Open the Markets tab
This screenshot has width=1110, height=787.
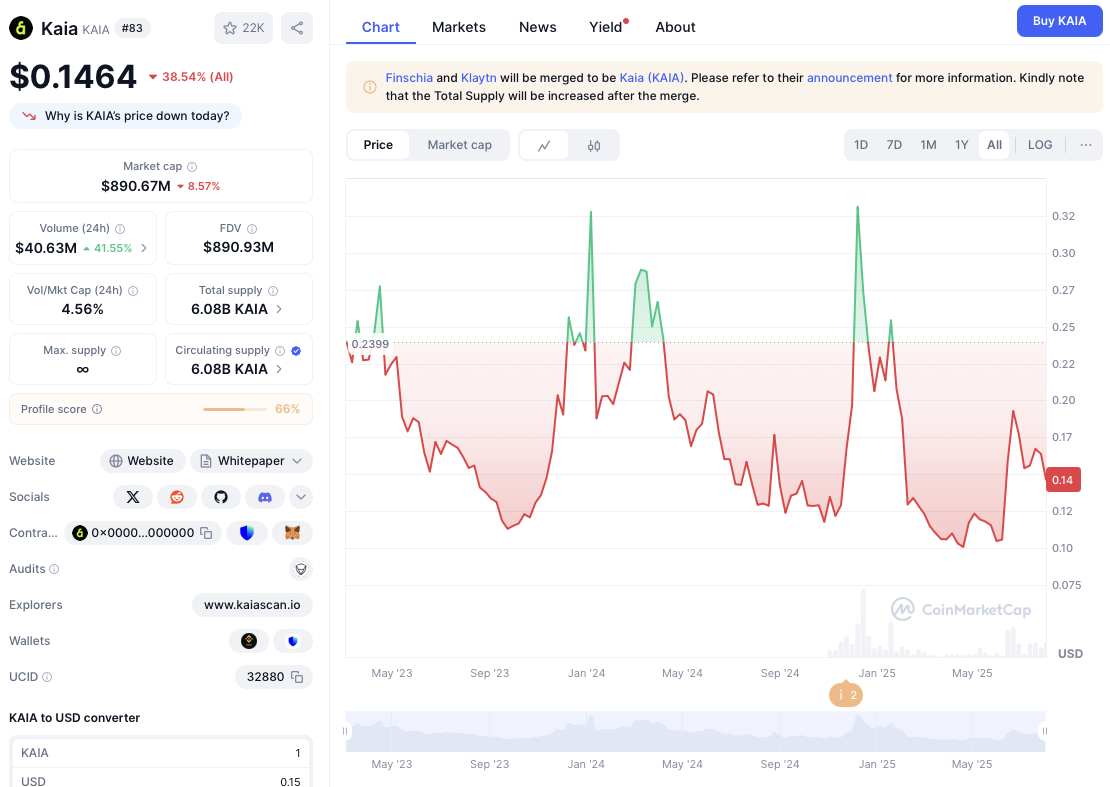pyautogui.click(x=459, y=27)
